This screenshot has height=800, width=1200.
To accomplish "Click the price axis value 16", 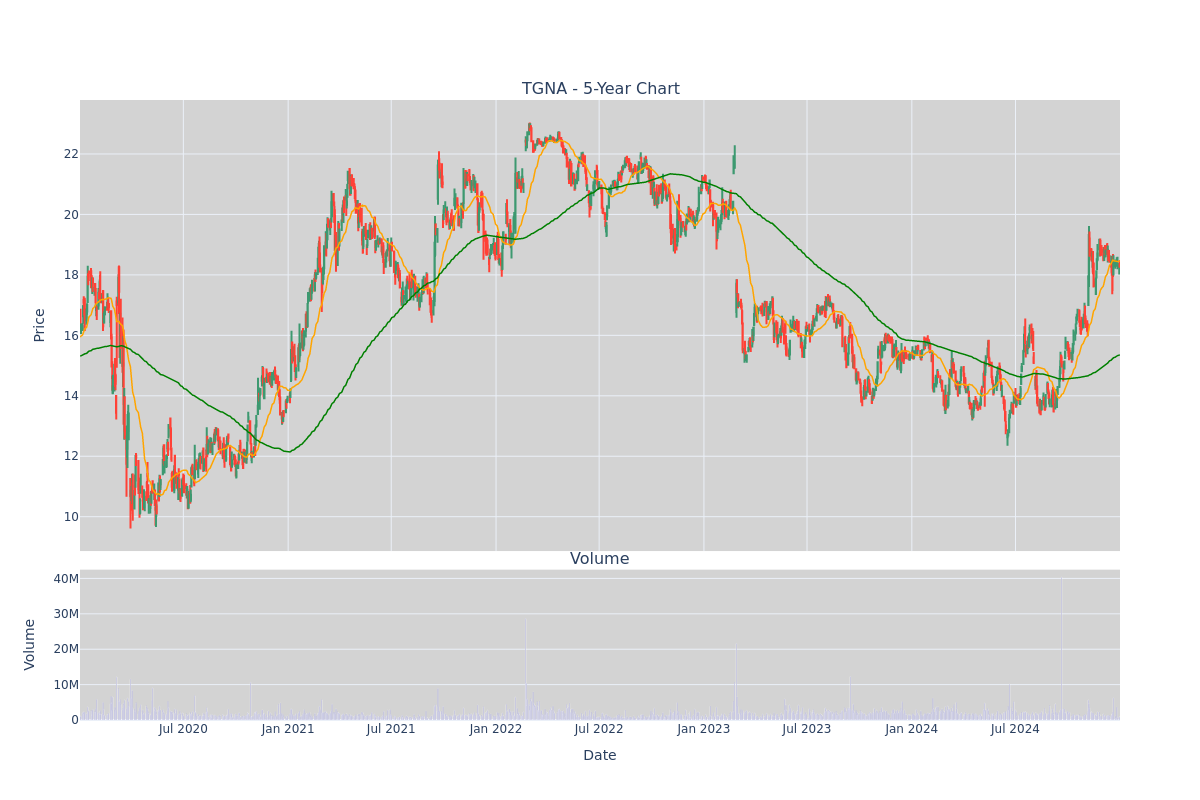I will click(x=71, y=335).
